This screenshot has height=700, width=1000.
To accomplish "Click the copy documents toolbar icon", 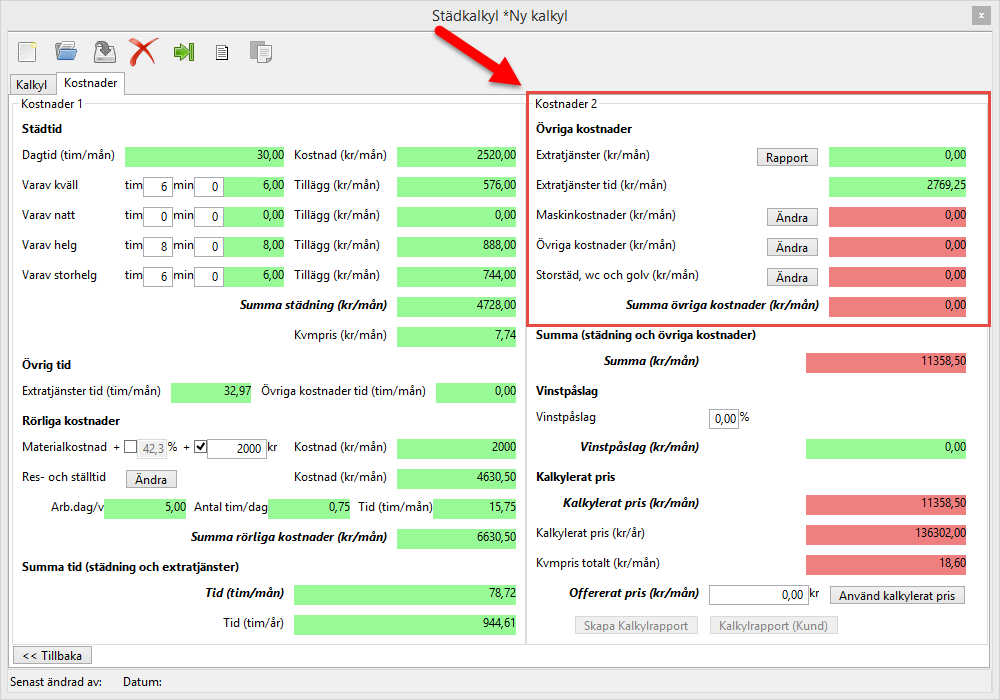I will point(260,52).
